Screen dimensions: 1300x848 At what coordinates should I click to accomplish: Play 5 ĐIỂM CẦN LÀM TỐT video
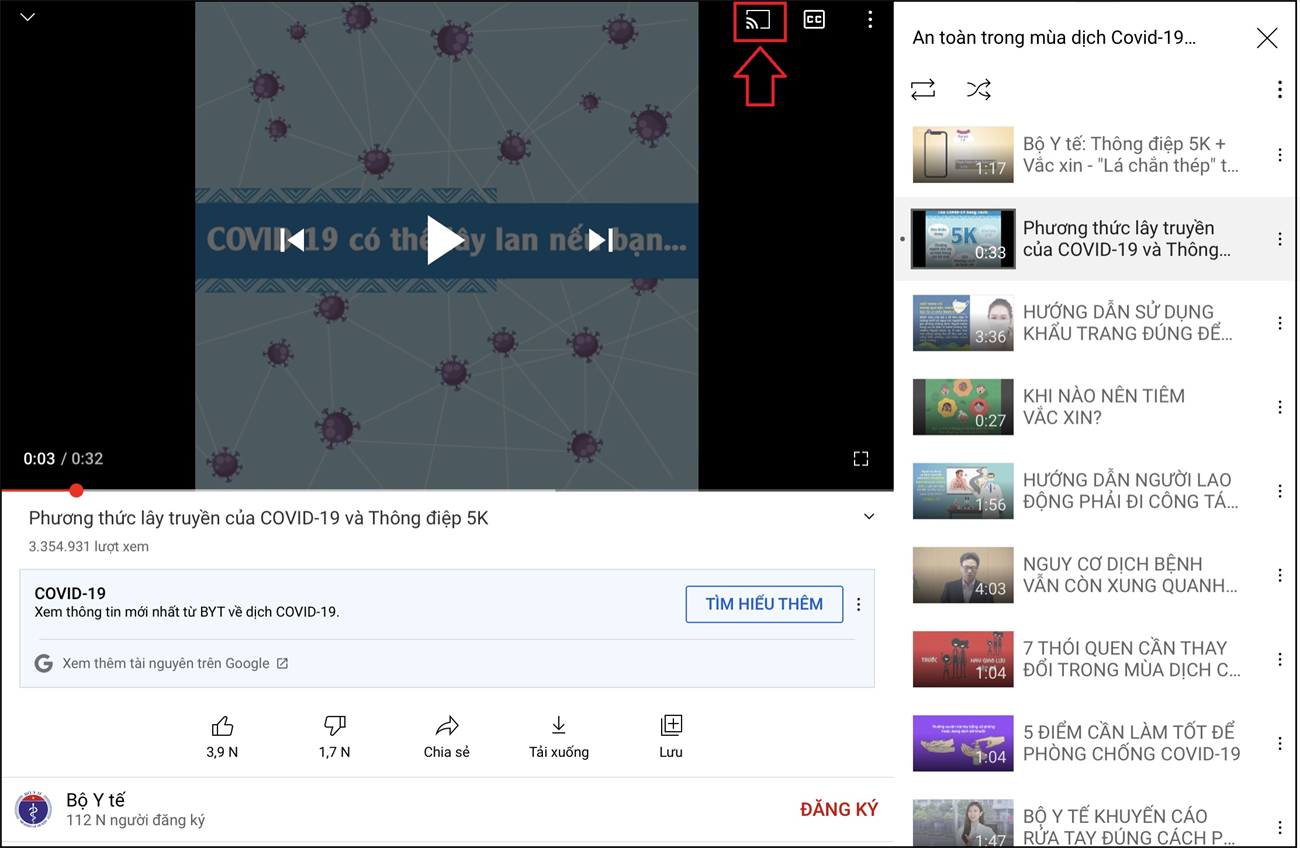coord(1131,743)
